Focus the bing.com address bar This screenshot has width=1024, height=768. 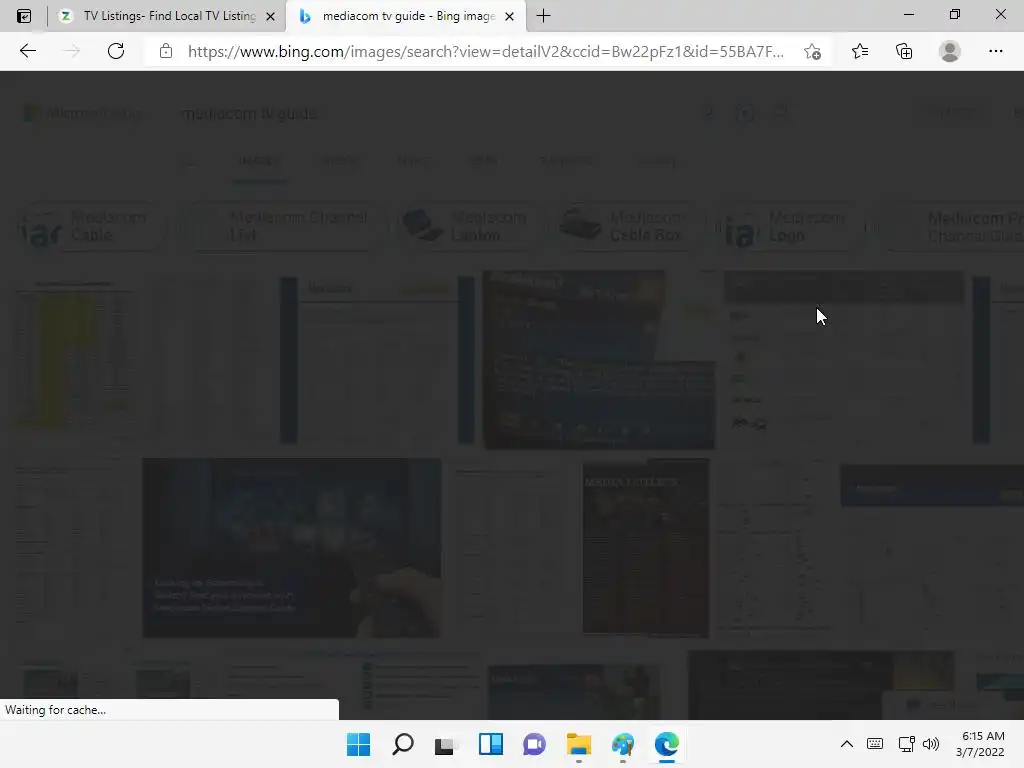(486, 52)
